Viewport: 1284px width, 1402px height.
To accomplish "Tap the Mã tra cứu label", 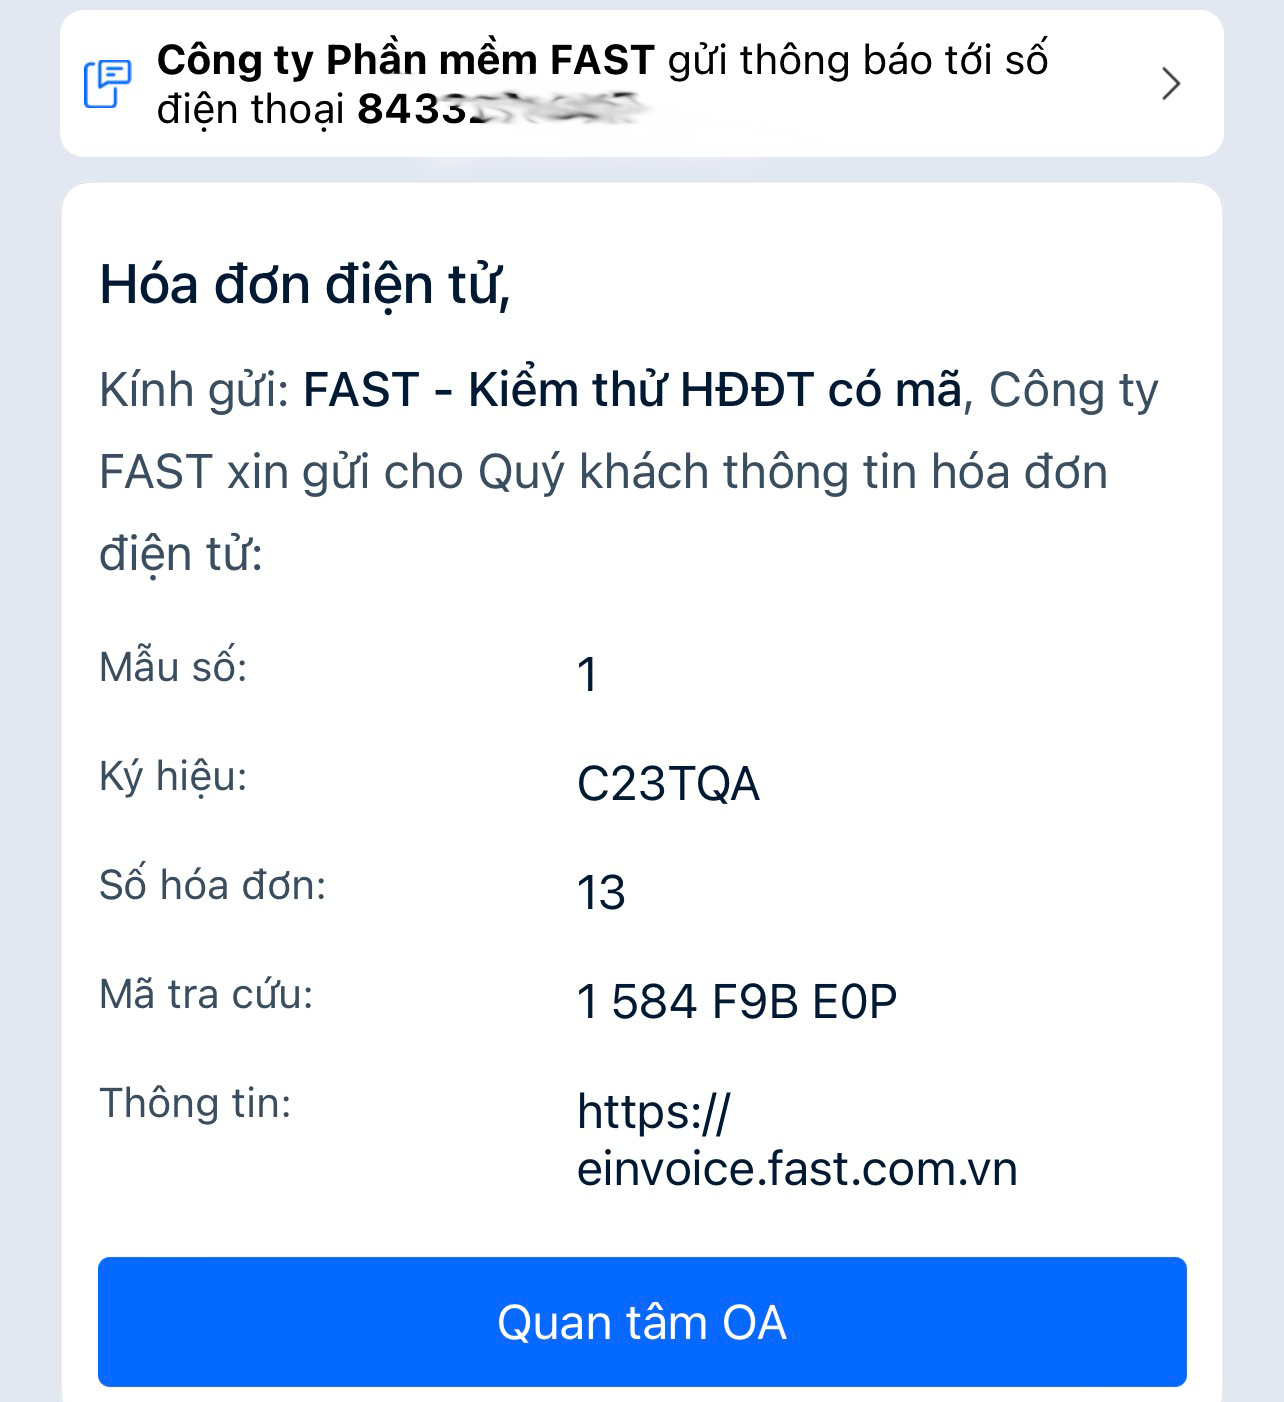I will click(206, 994).
